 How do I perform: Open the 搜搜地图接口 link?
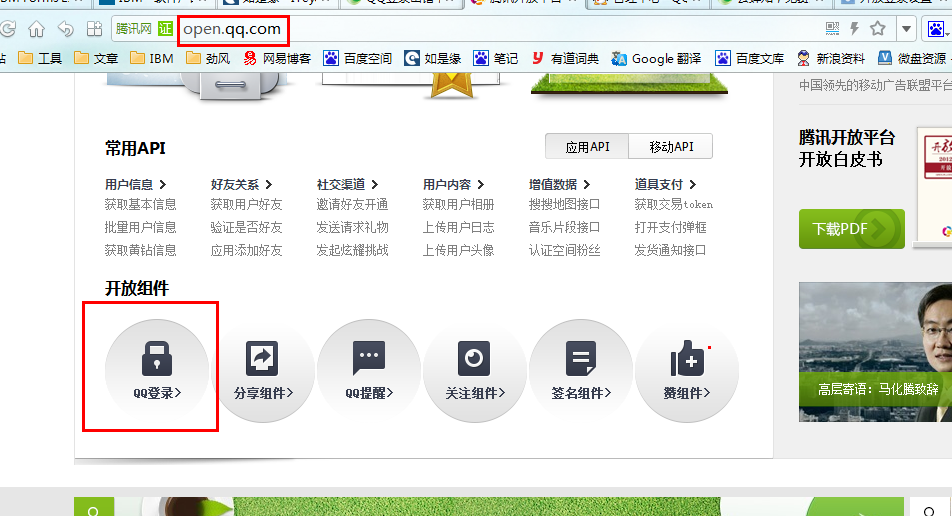(x=564, y=205)
